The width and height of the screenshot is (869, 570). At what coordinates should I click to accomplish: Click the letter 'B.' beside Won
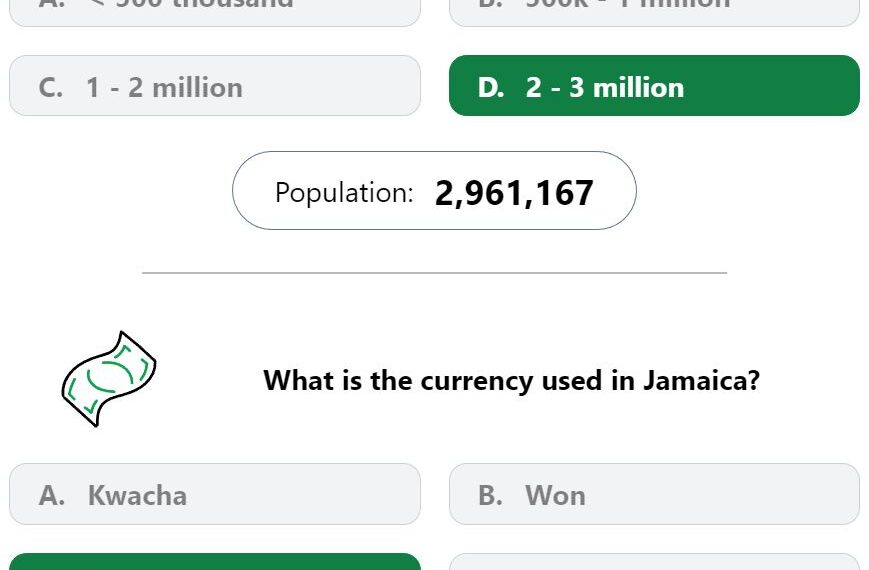point(490,495)
